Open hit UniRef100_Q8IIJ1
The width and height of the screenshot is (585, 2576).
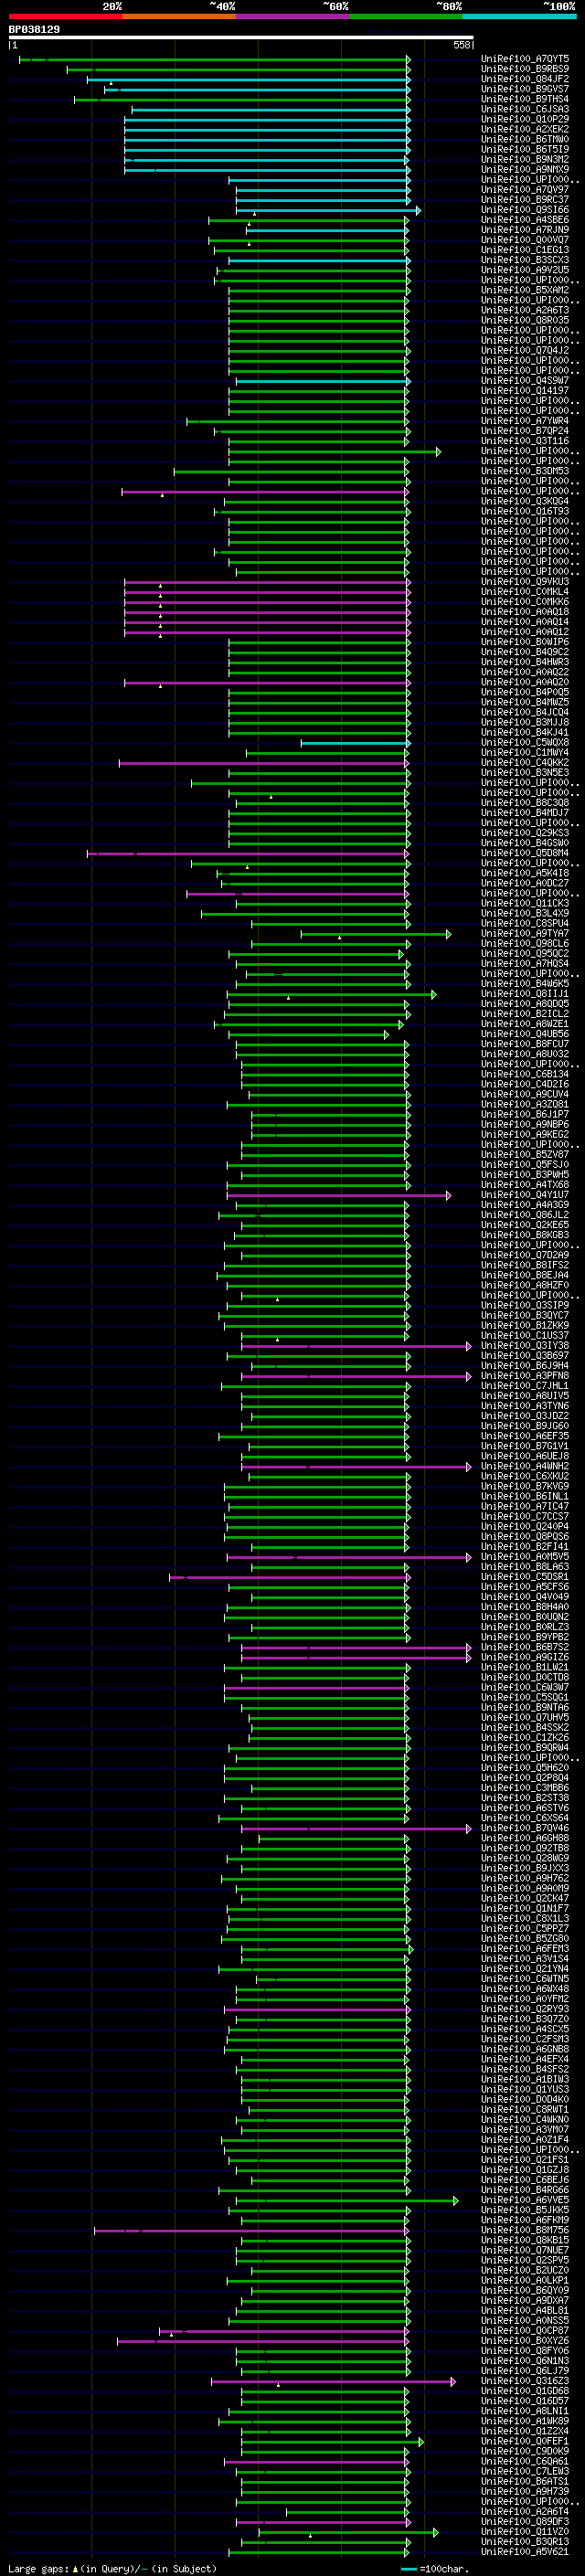point(525,994)
